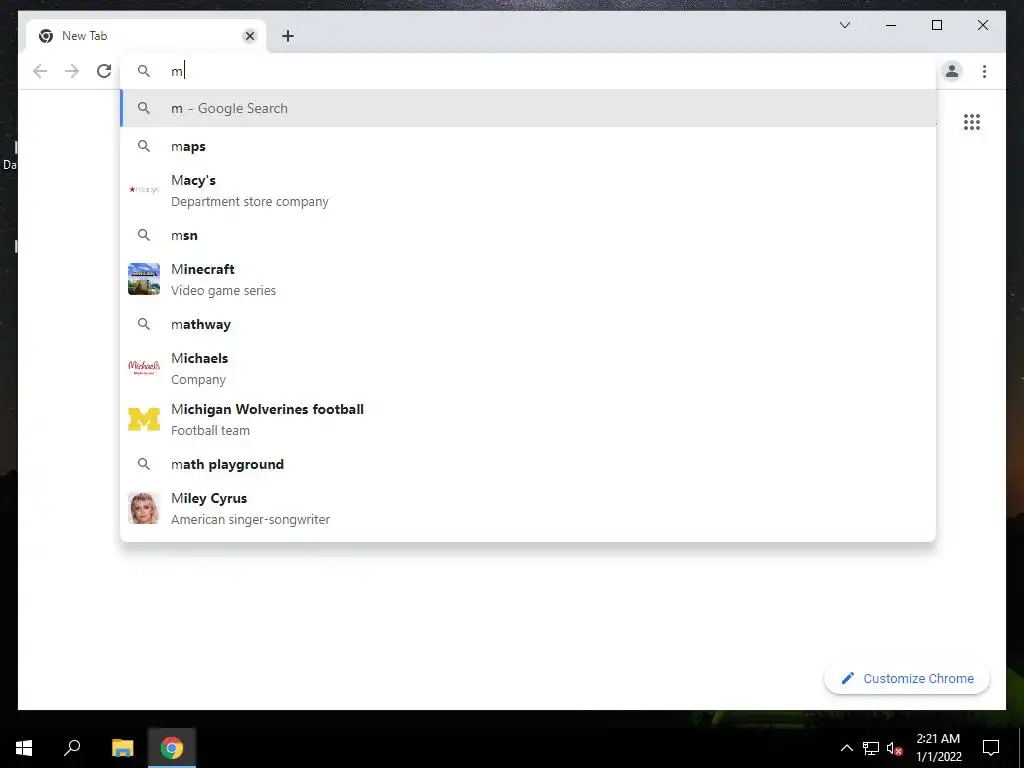
Task: Close the New Tab tab
Action: click(x=249, y=36)
